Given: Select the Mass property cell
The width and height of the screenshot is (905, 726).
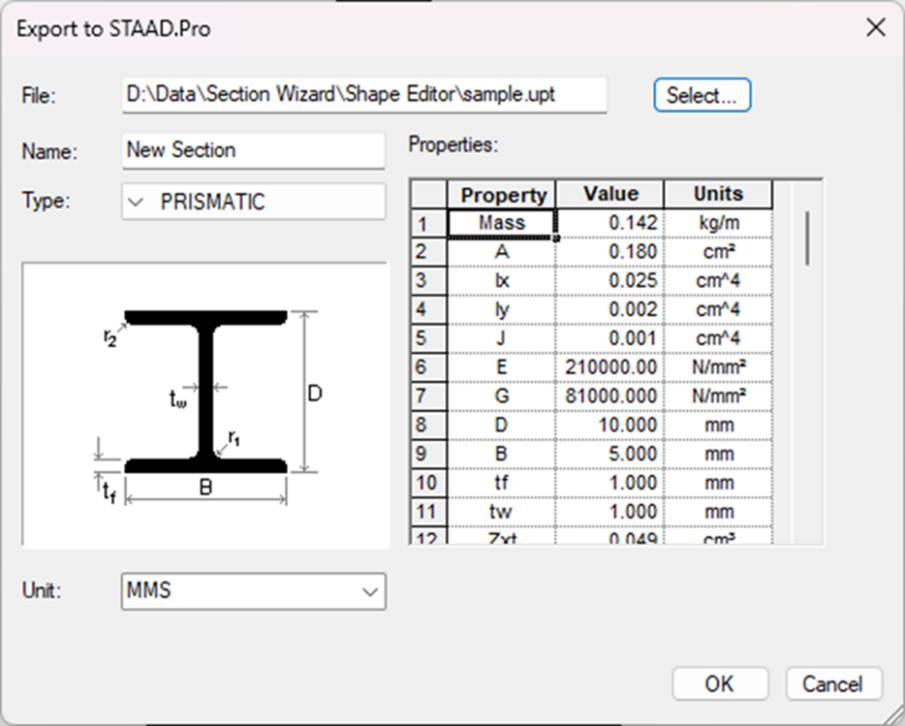Looking at the screenshot, I should [x=502, y=223].
